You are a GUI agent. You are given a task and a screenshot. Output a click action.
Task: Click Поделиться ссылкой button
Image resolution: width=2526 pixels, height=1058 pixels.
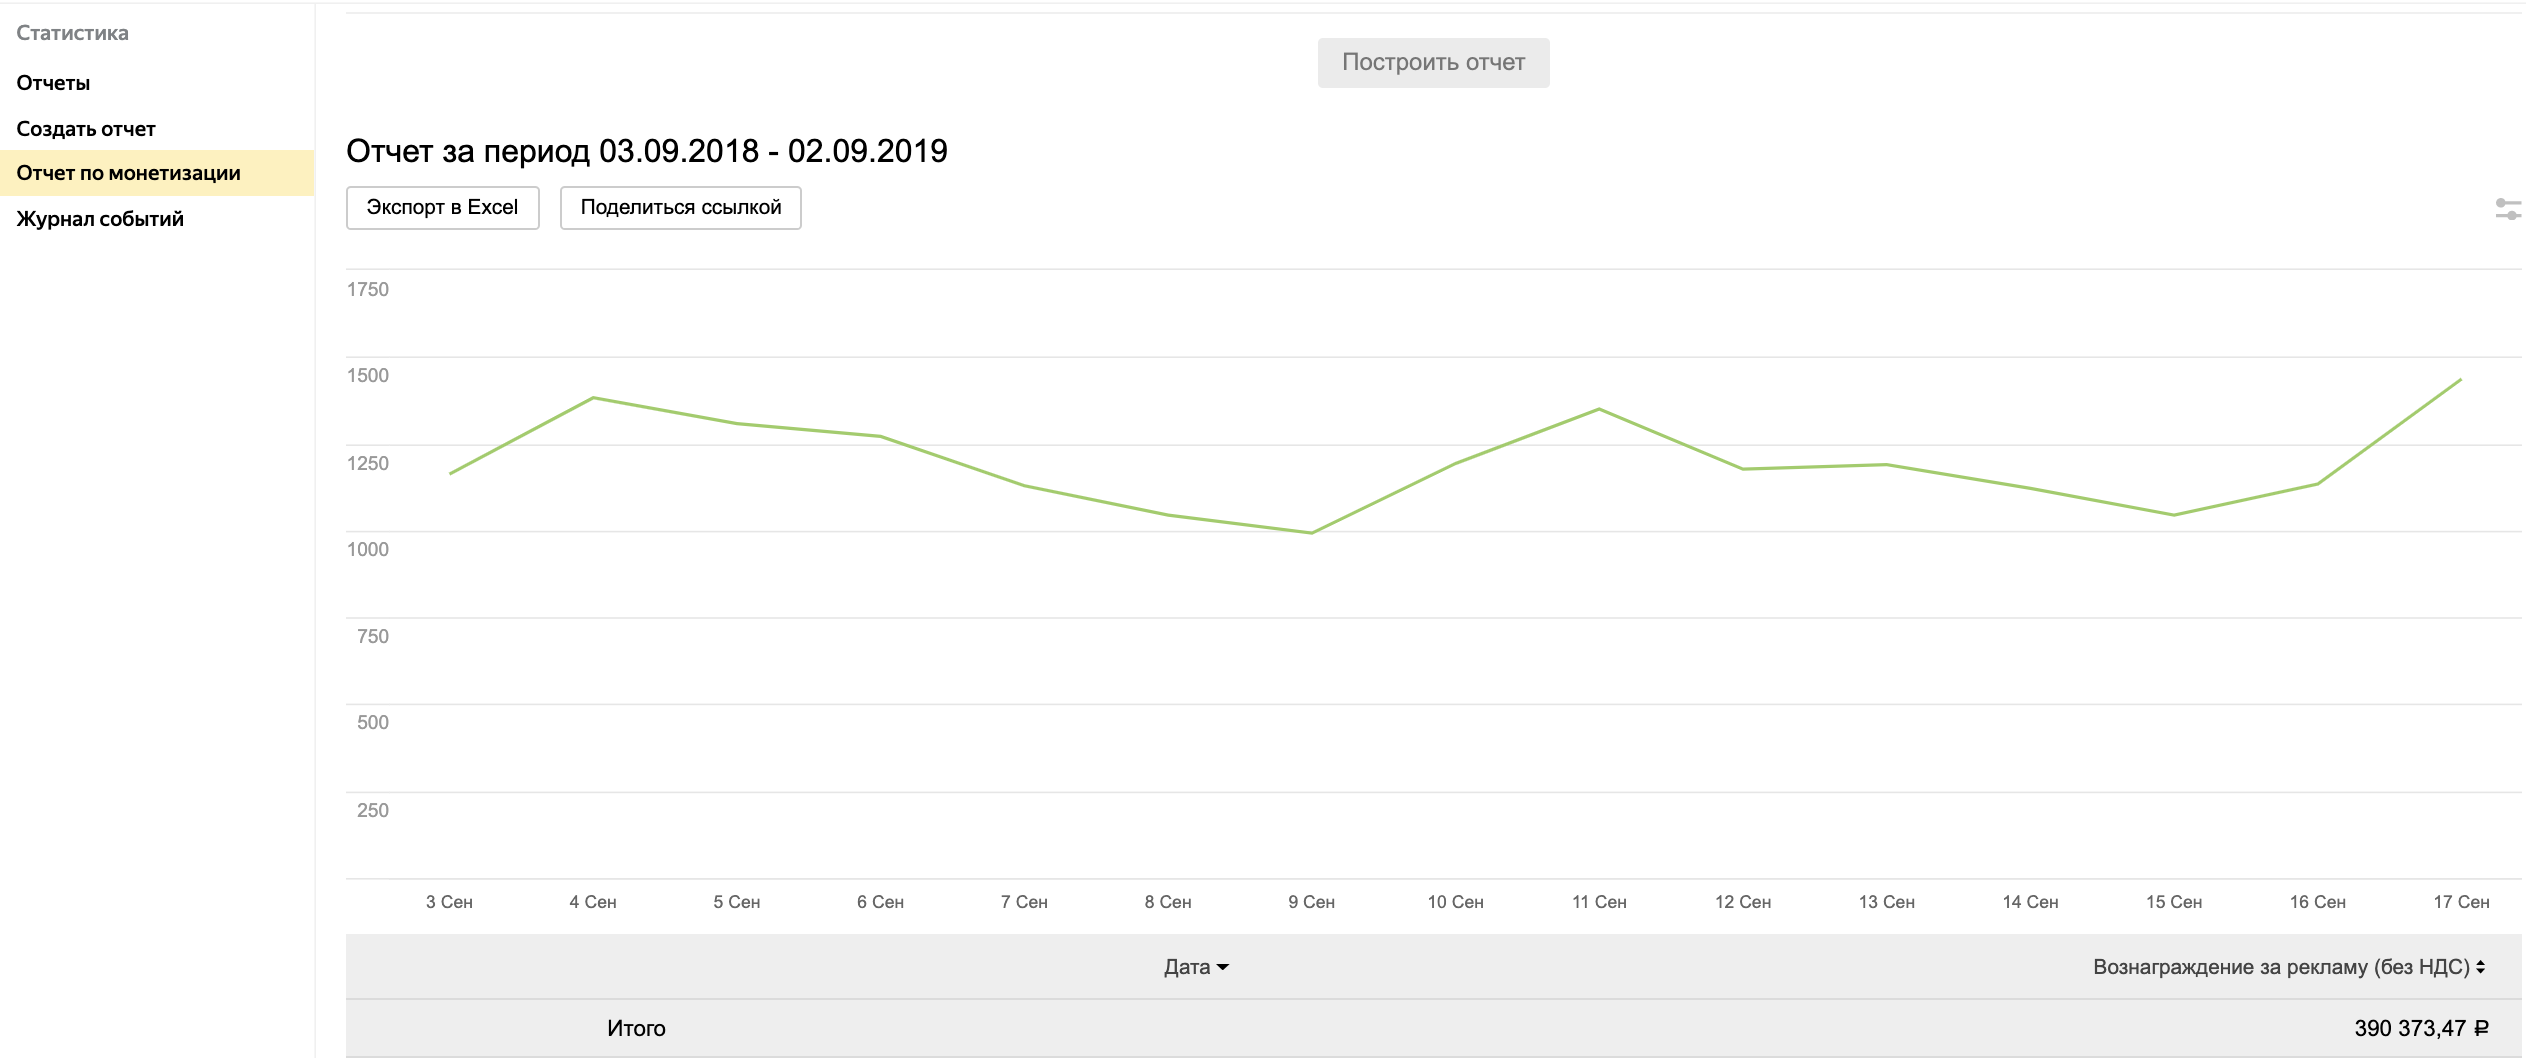(x=680, y=208)
